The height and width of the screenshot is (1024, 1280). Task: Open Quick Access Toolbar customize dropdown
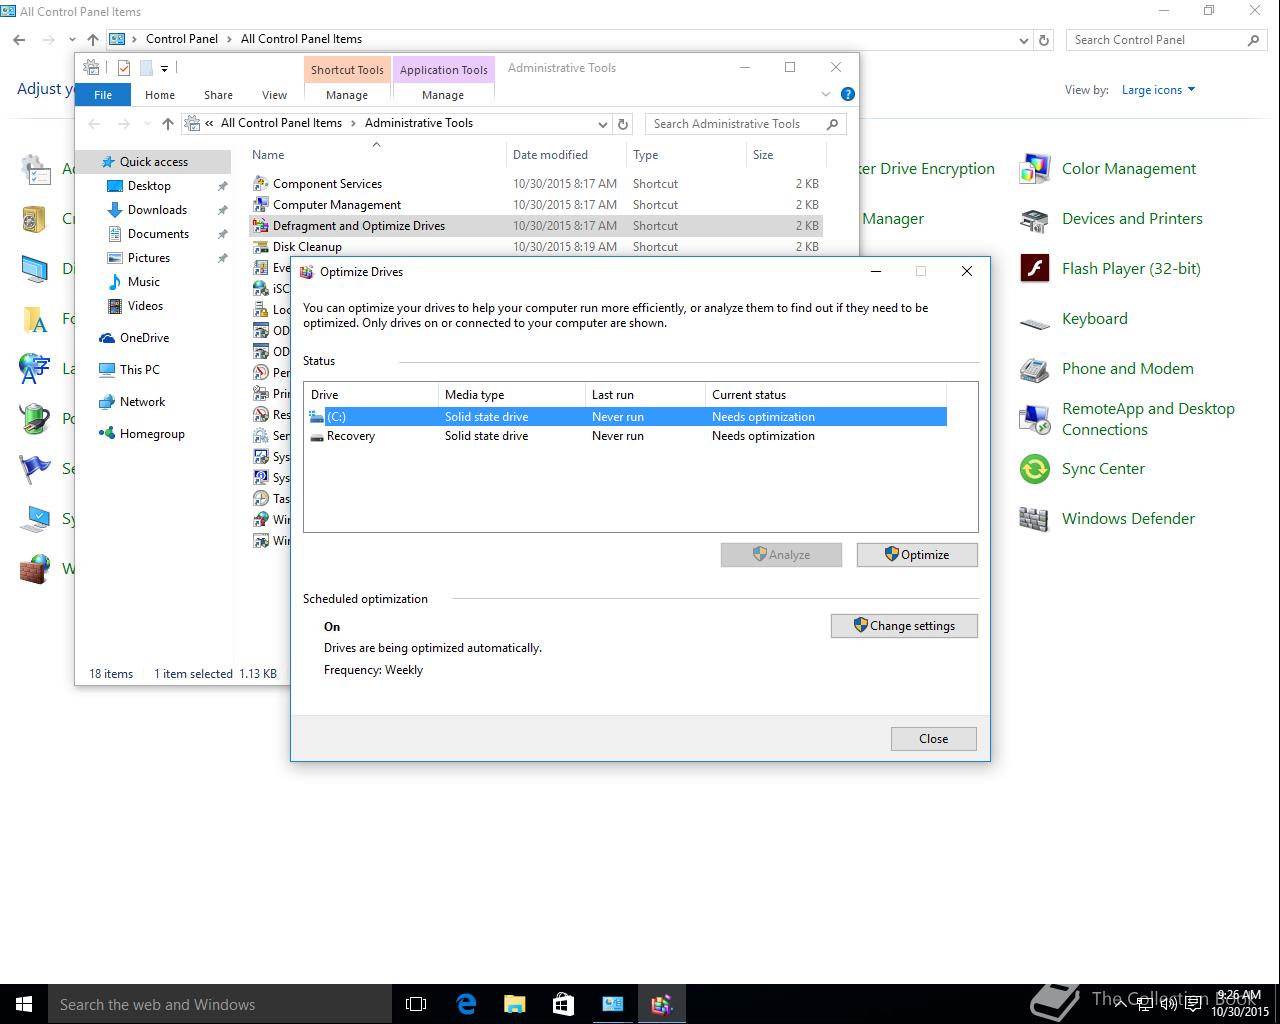pos(165,68)
